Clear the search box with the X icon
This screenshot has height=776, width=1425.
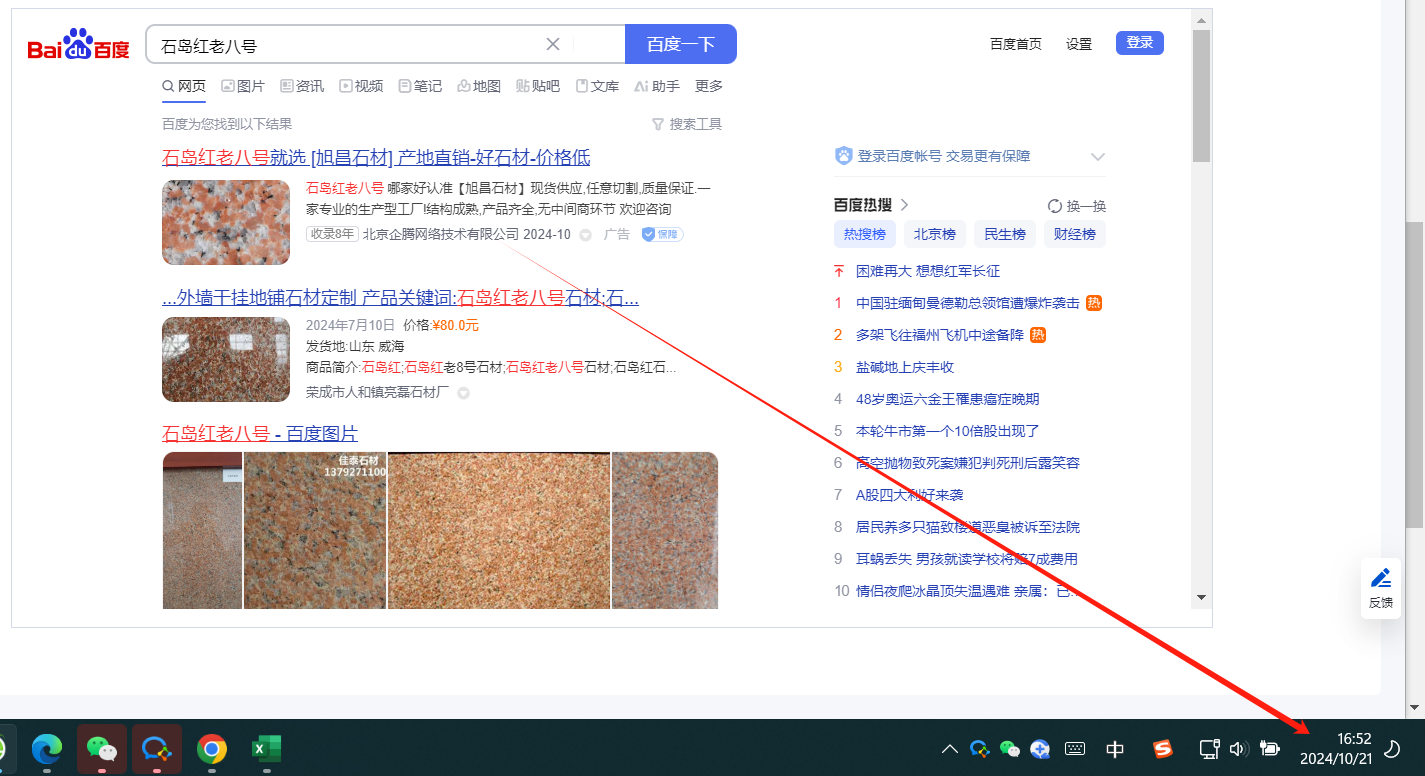553,44
